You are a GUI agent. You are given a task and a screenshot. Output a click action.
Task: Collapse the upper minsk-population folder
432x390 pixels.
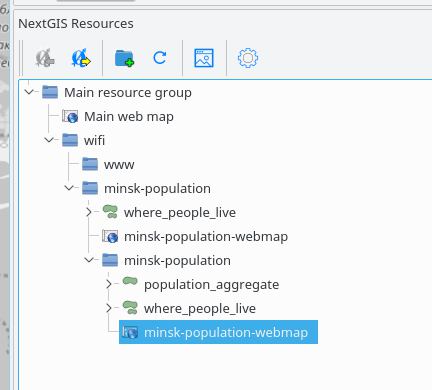(x=69, y=188)
